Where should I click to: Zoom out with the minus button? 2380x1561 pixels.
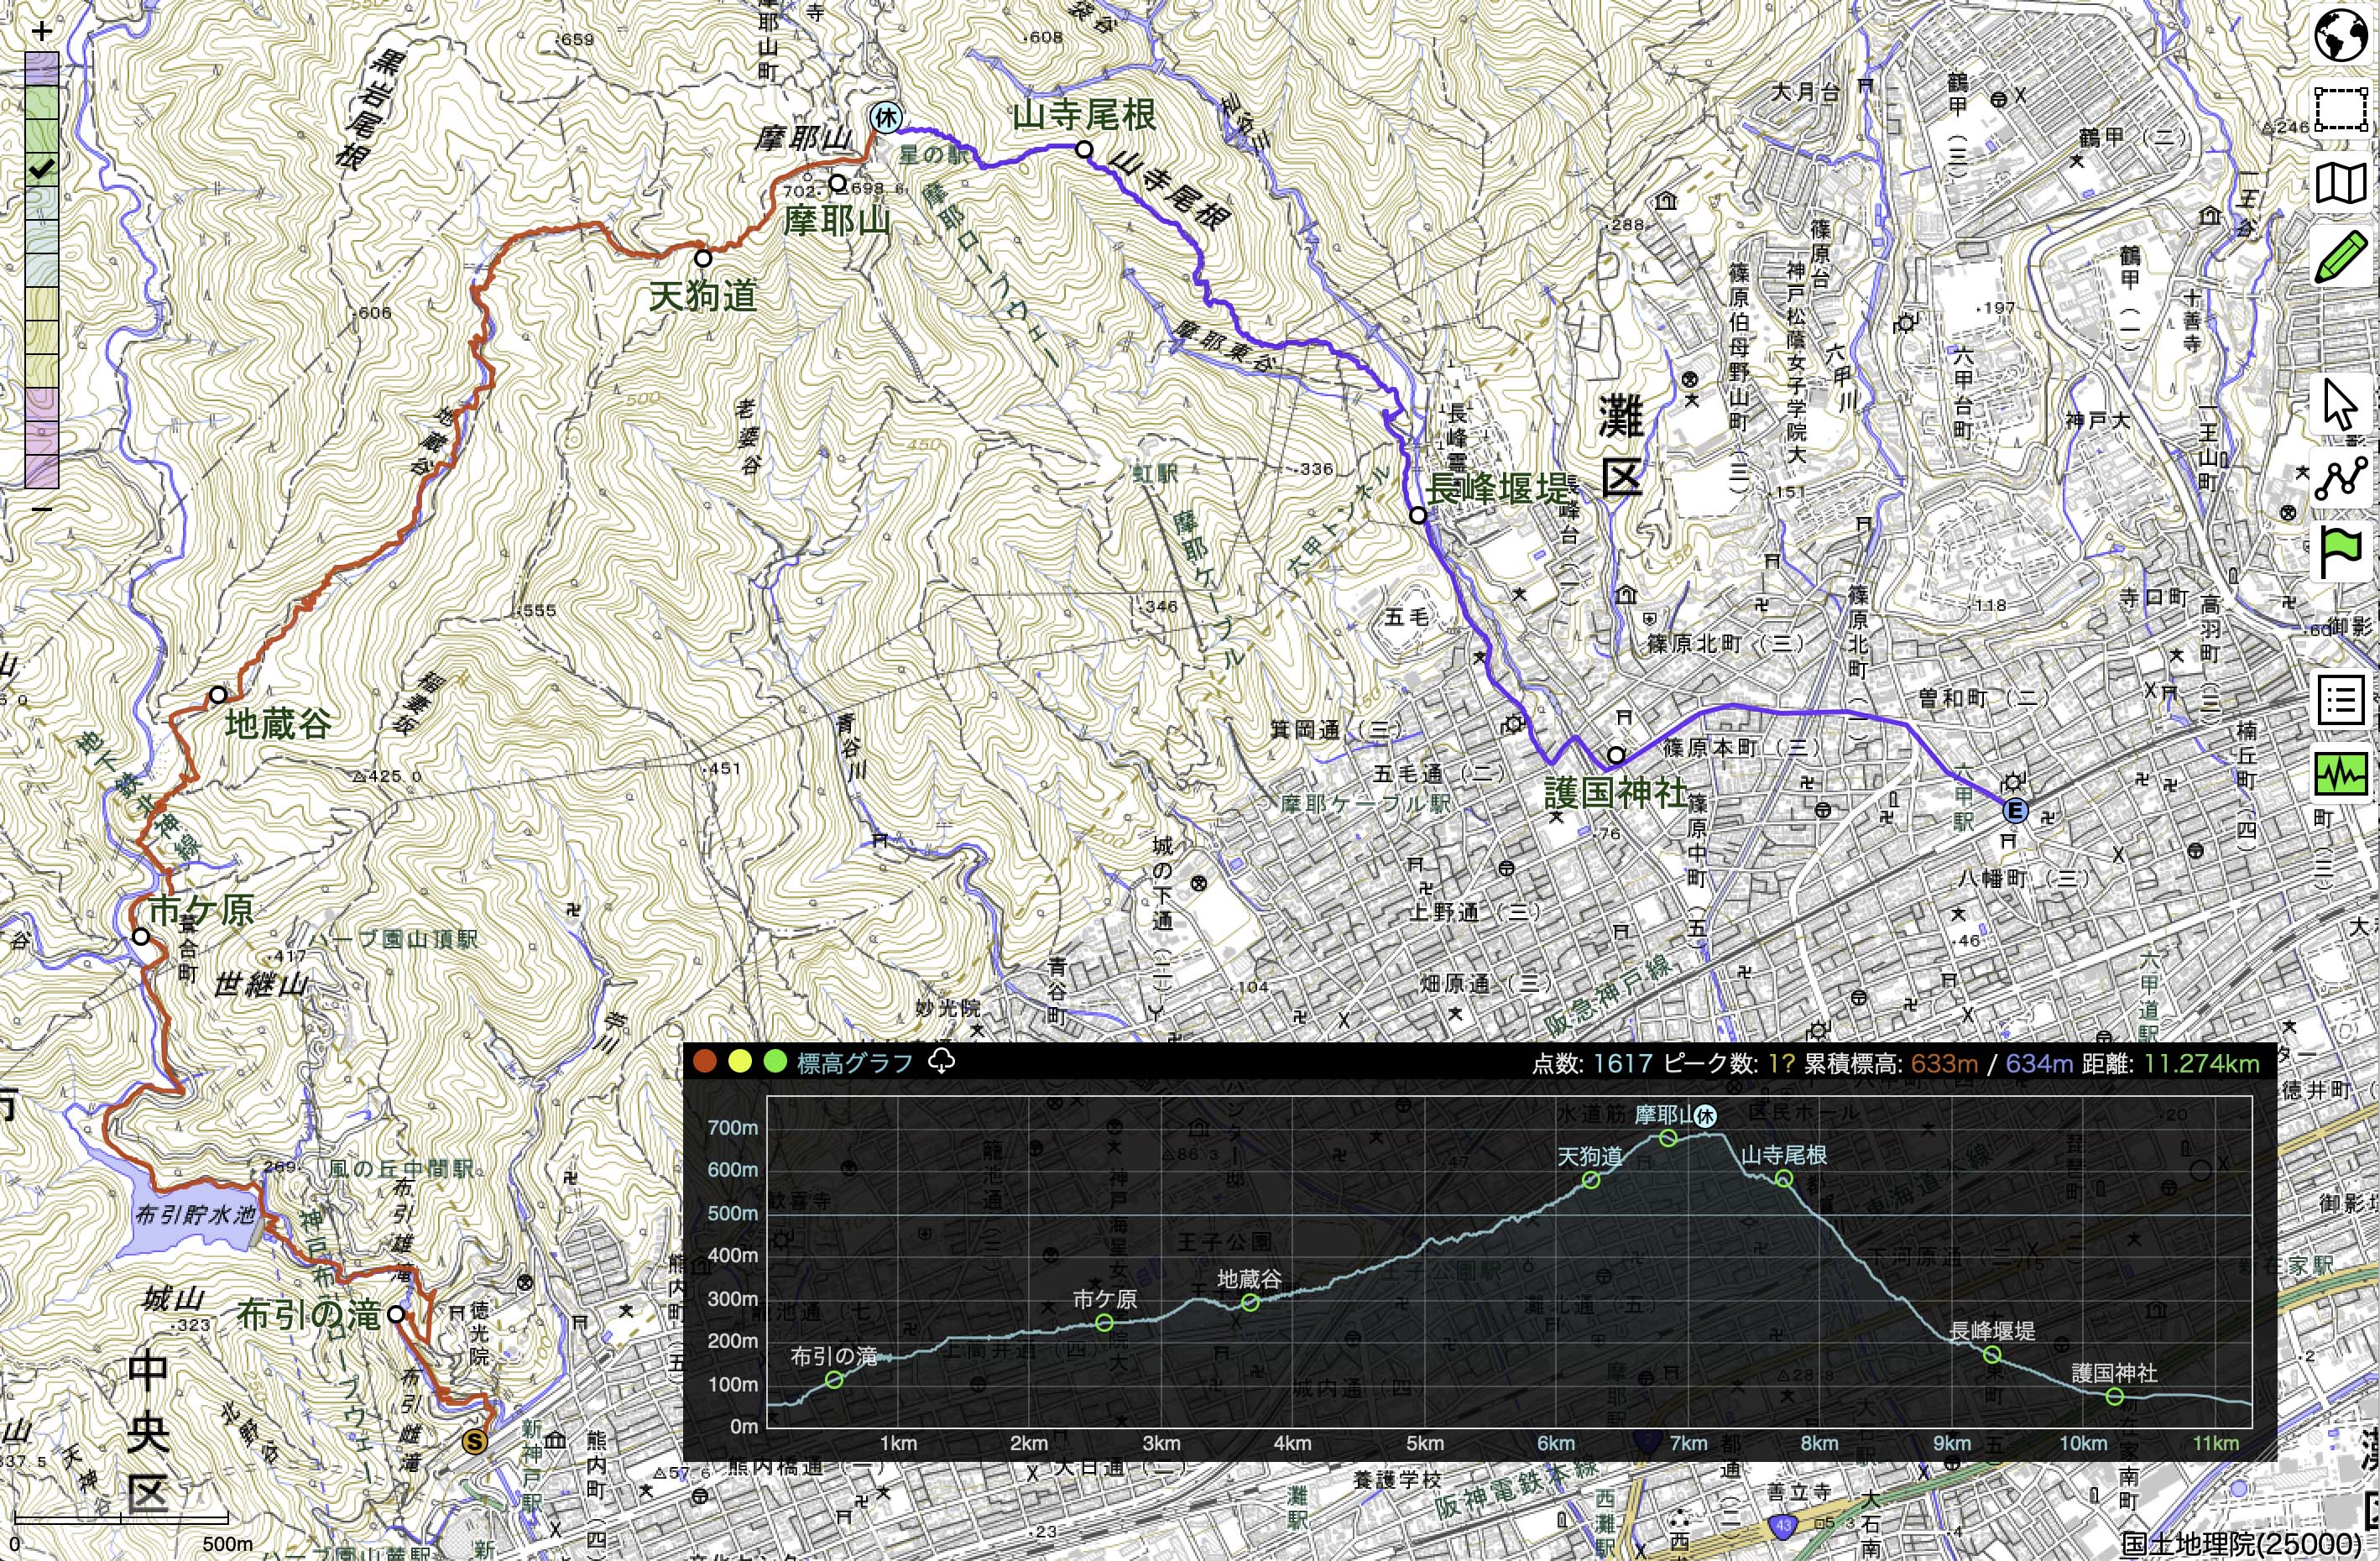[41, 509]
